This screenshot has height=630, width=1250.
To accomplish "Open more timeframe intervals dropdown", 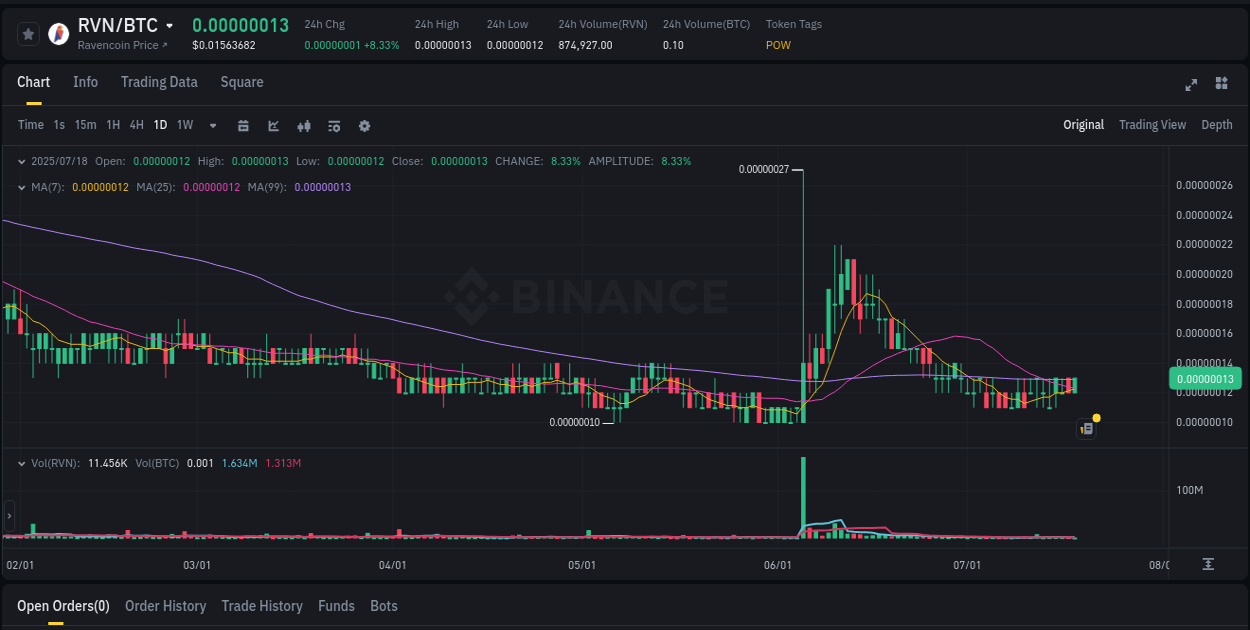I will pos(212,125).
